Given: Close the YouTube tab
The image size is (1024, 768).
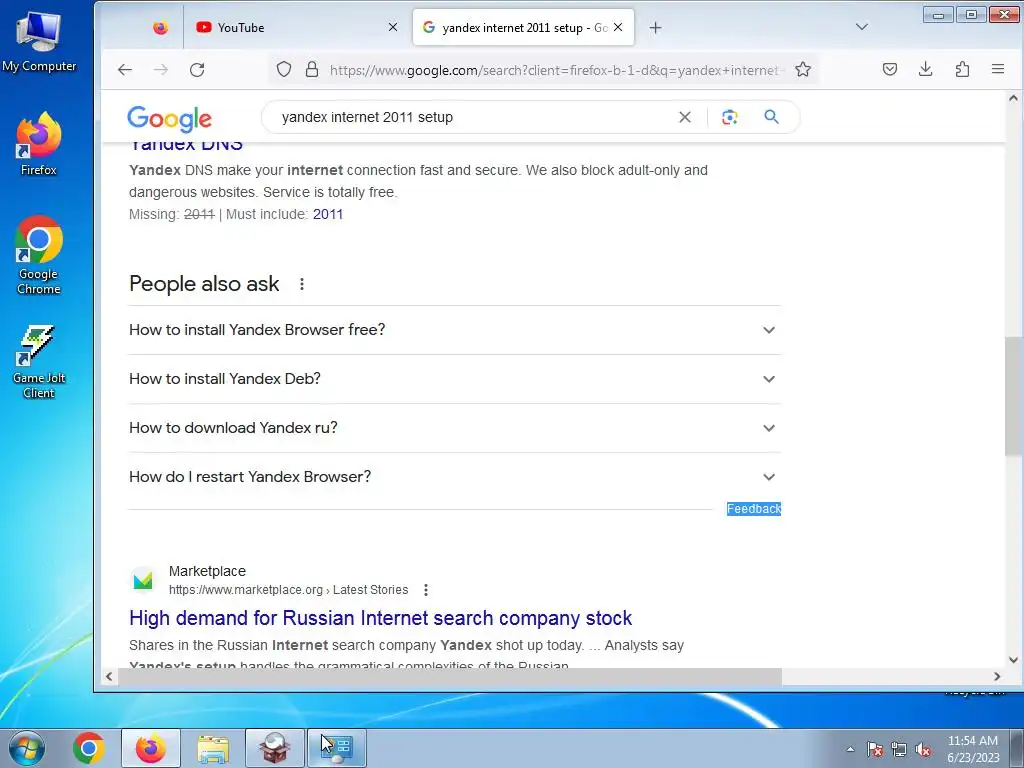Looking at the screenshot, I should click(392, 27).
